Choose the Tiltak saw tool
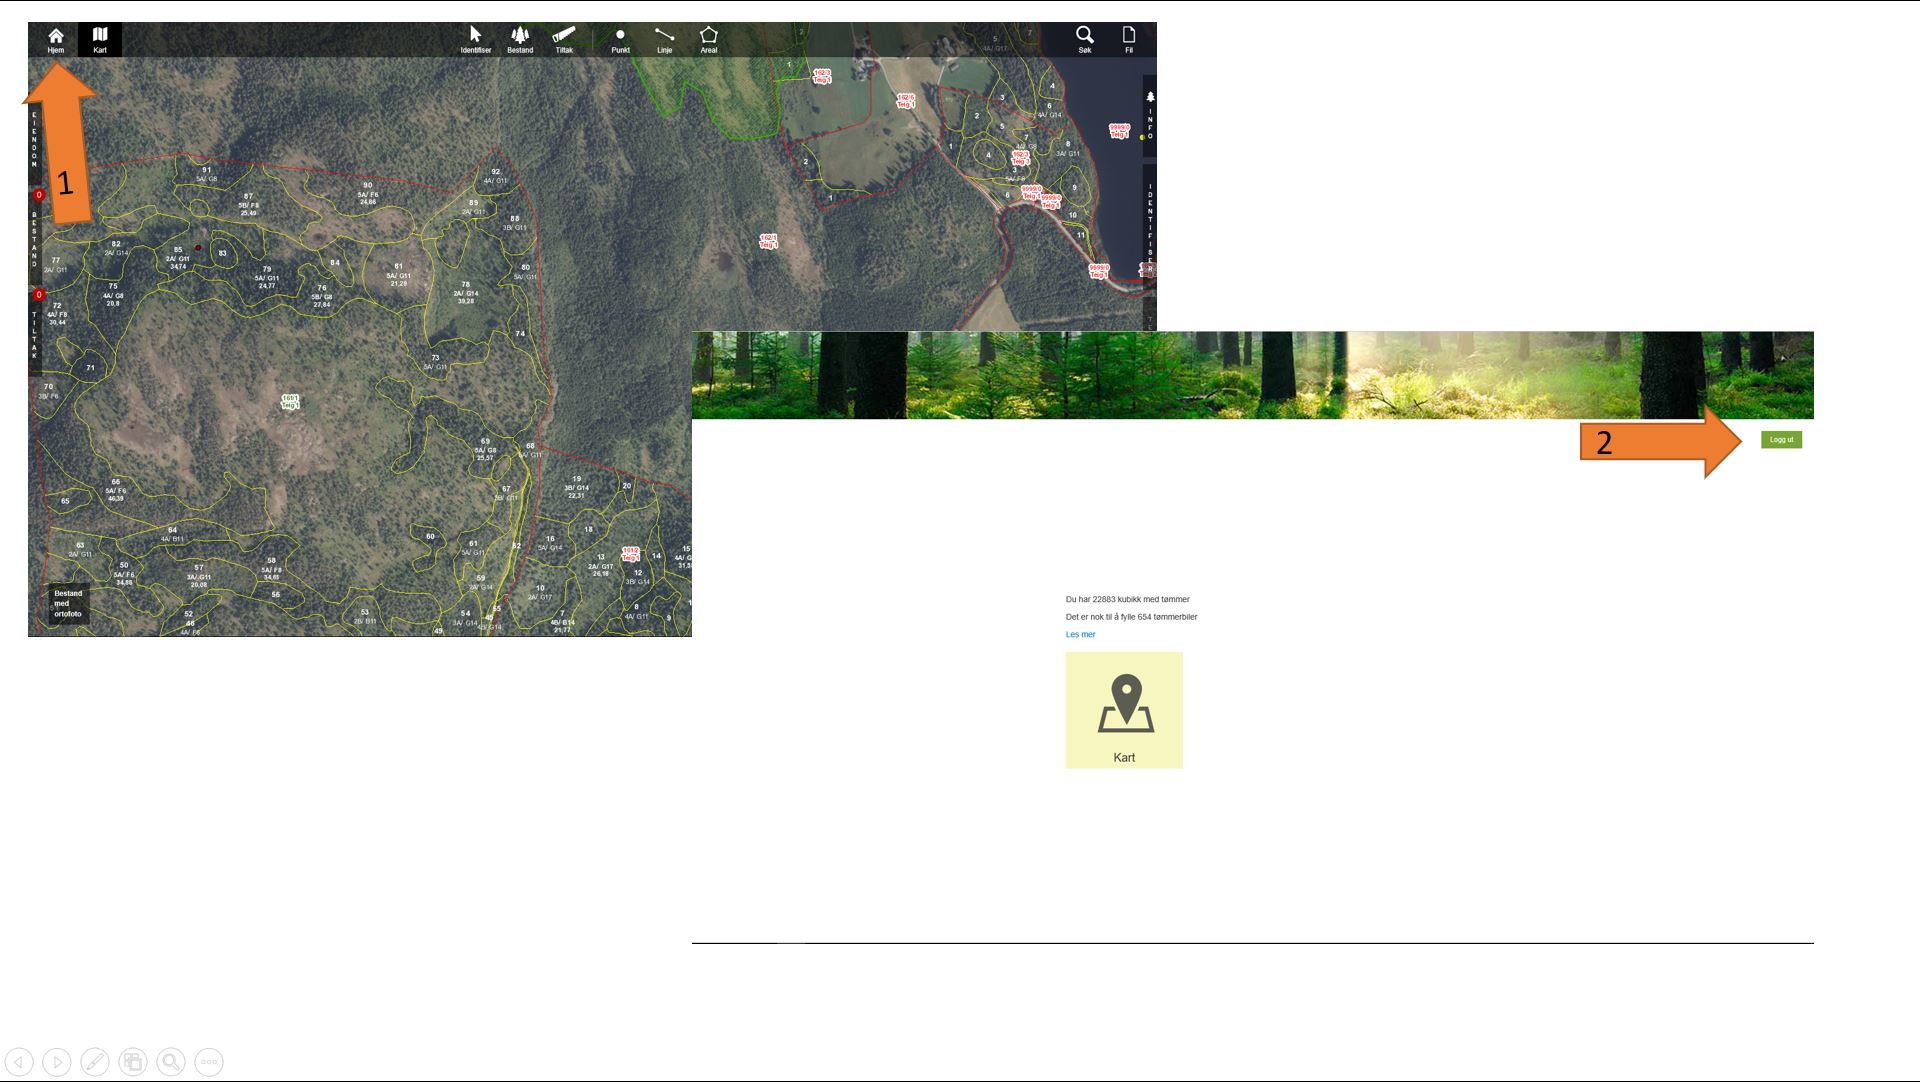 coord(564,40)
